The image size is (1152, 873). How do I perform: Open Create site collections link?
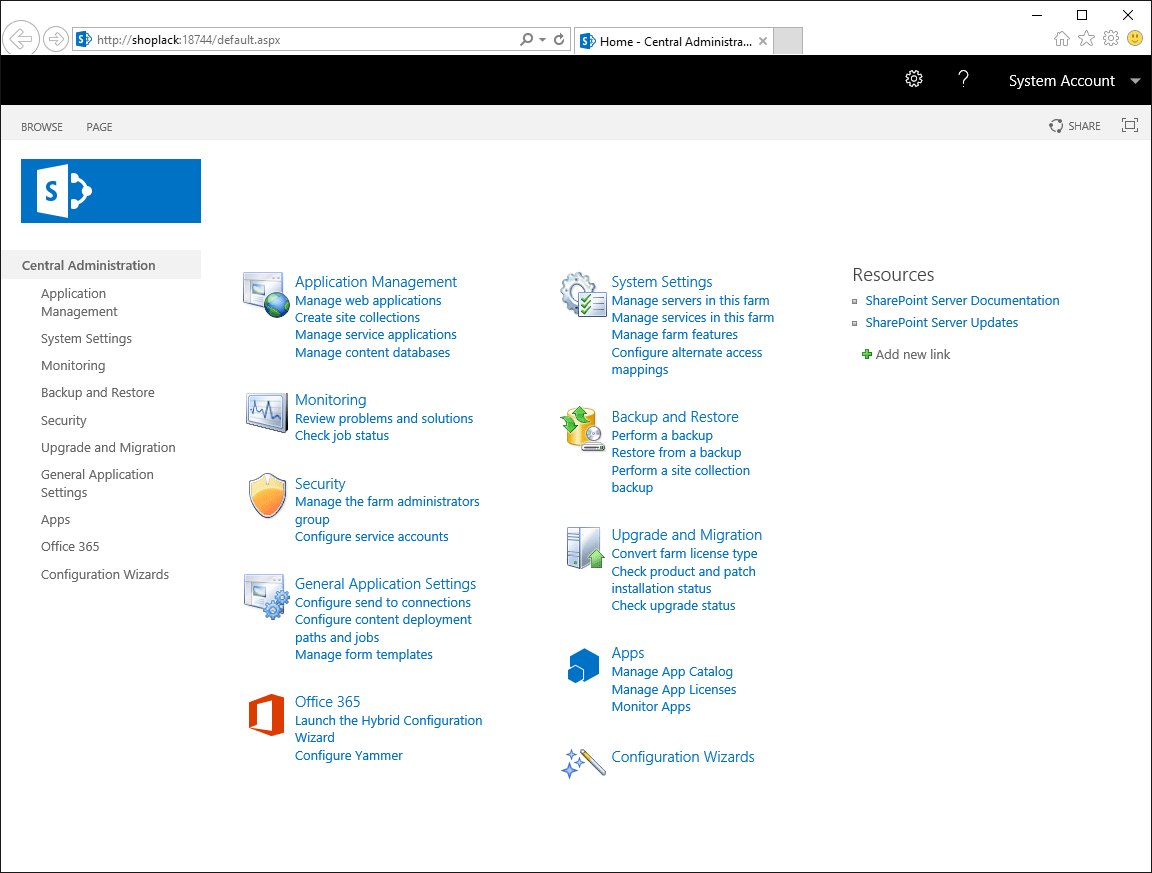tap(358, 317)
